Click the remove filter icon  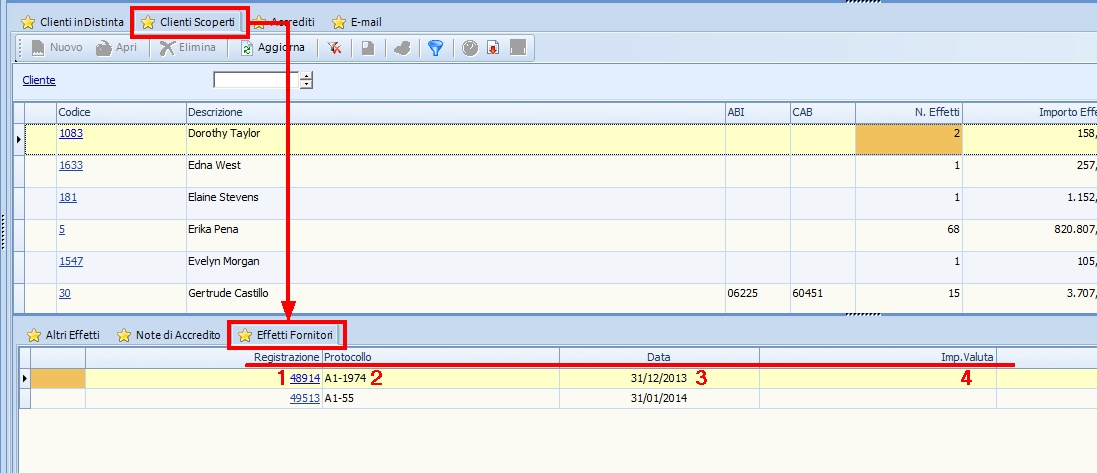pos(335,47)
